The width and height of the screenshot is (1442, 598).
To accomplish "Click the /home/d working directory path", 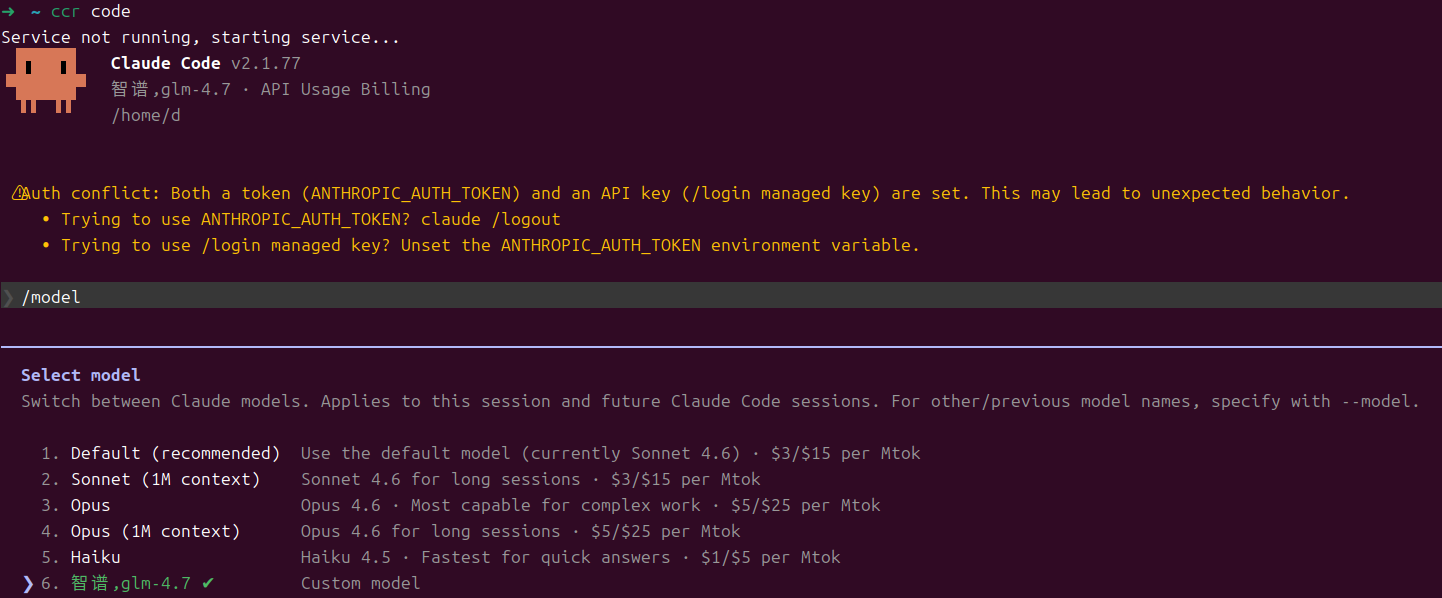I will pyautogui.click(x=146, y=115).
